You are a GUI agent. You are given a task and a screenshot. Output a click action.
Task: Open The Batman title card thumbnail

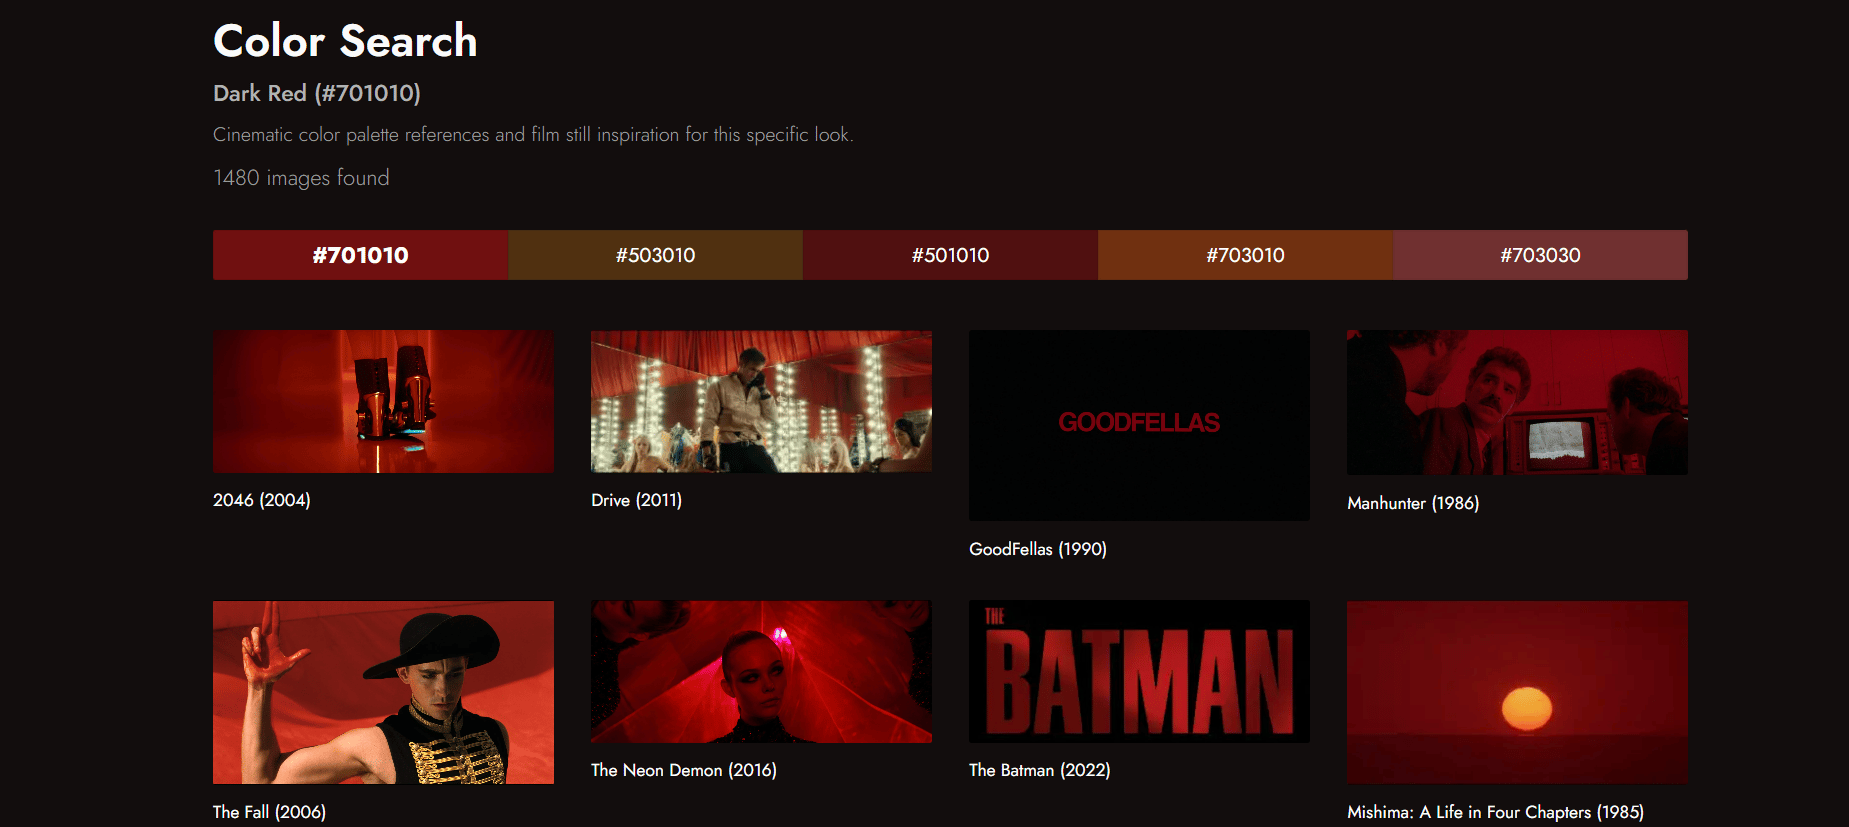tap(1139, 671)
